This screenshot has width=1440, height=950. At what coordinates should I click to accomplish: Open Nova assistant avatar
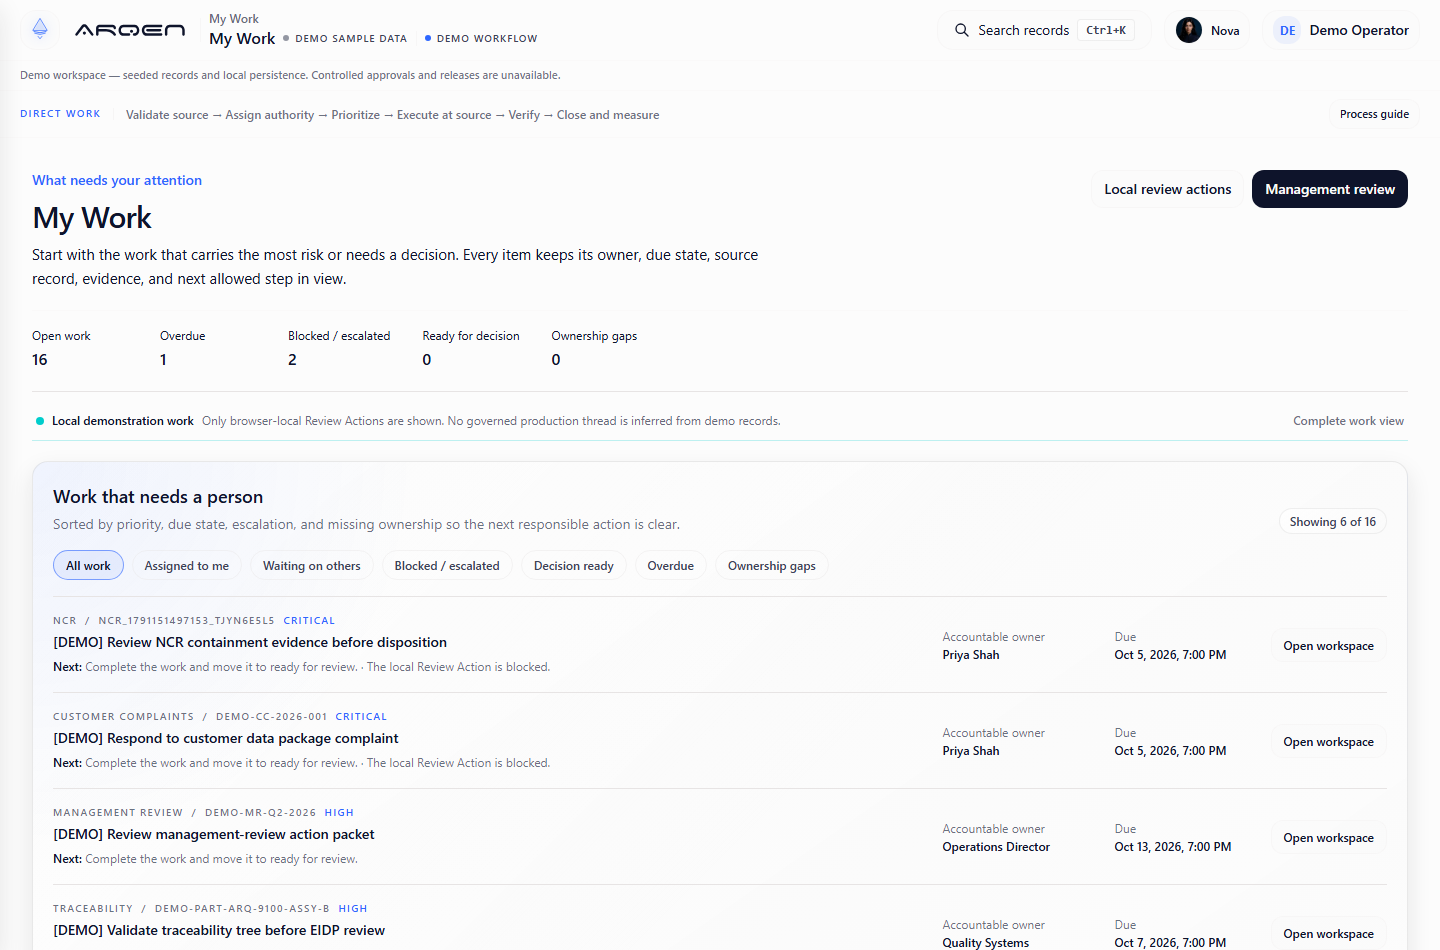[1189, 30]
